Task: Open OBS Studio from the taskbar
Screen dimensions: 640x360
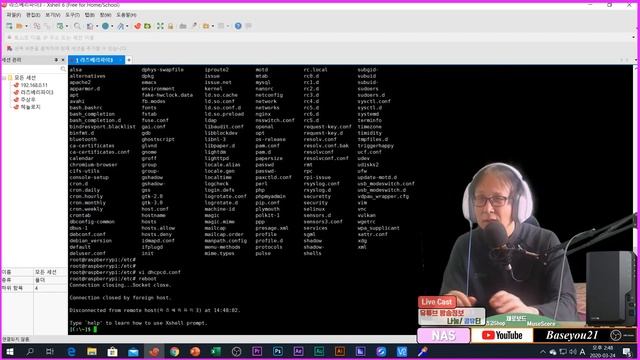Action: (x=236, y=351)
